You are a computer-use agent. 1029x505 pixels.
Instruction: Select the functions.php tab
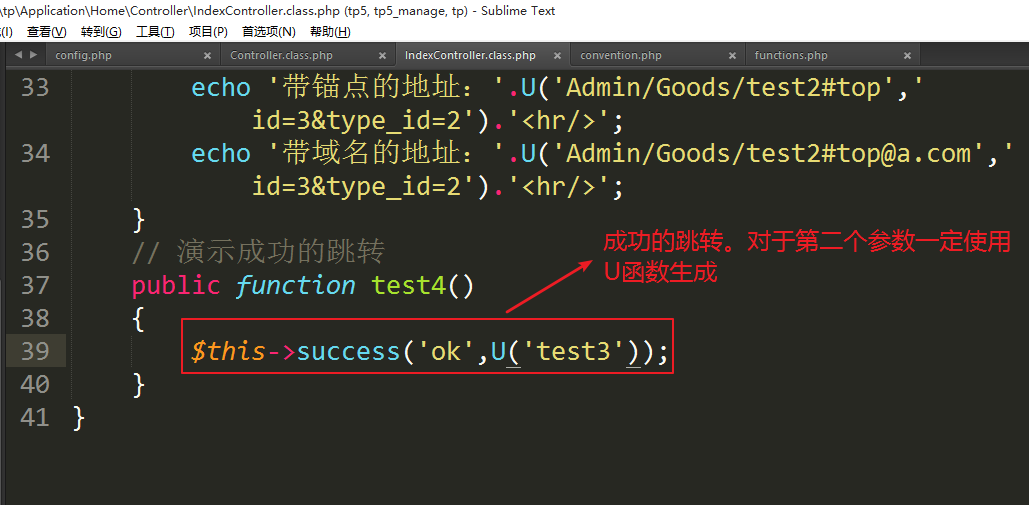[791, 56]
